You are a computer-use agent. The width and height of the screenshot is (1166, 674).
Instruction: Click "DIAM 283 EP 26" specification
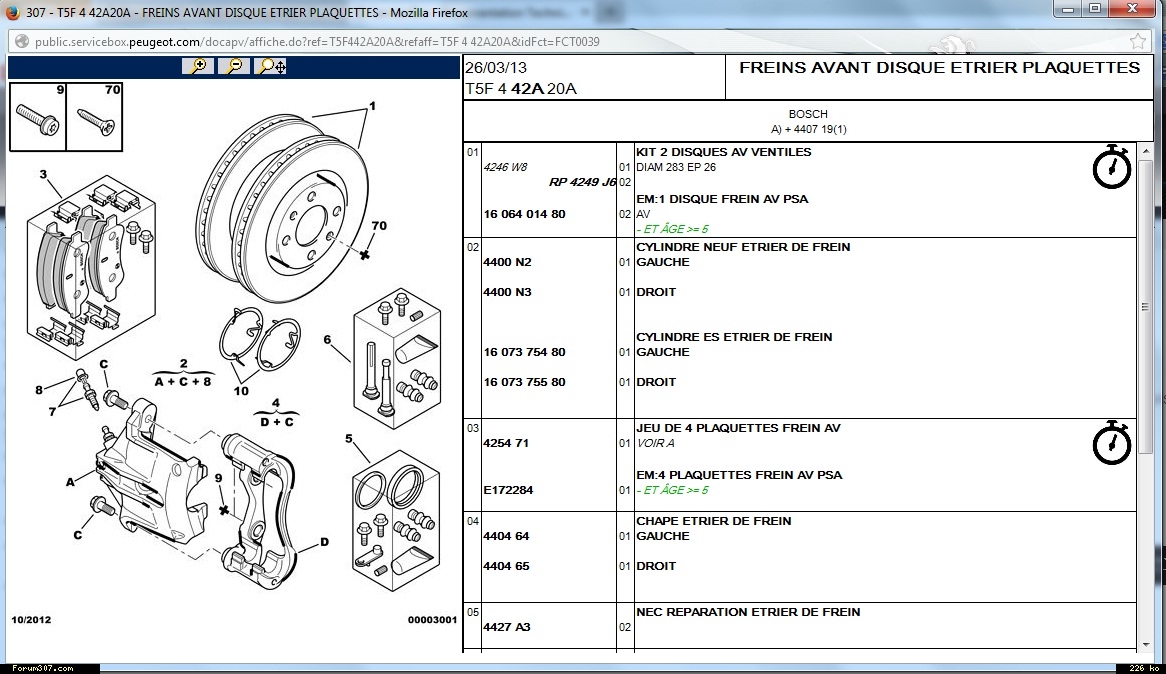click(x=676, y=167)
